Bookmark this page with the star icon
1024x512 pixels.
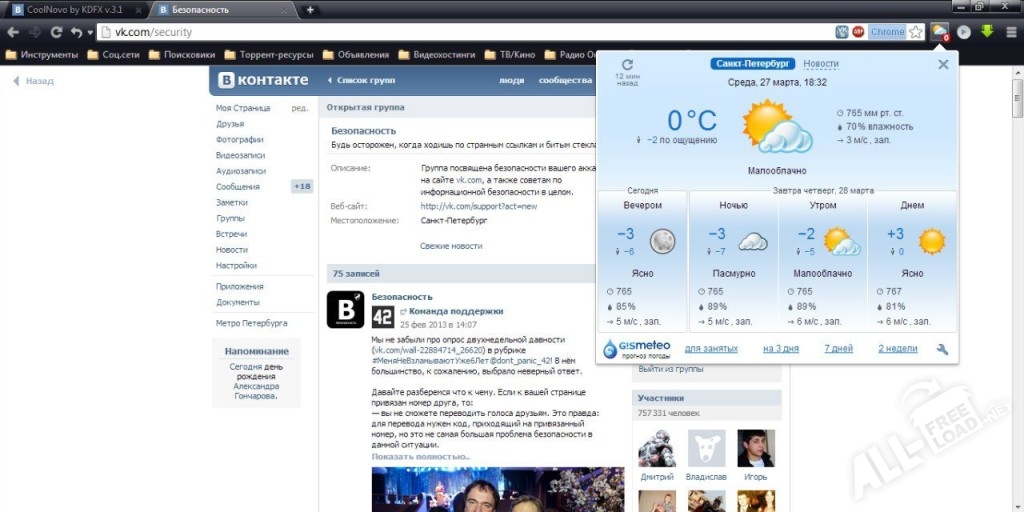[x=915, y=32]
